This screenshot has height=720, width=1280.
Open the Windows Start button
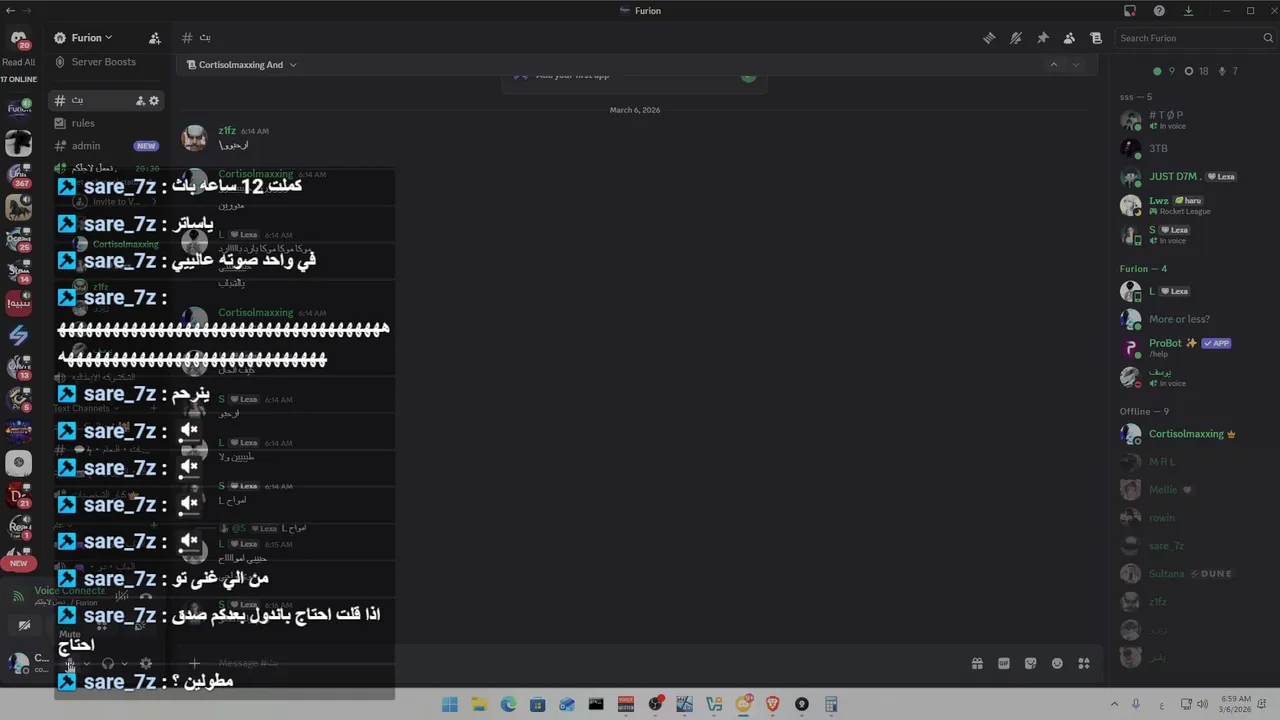tap(450, 704)
